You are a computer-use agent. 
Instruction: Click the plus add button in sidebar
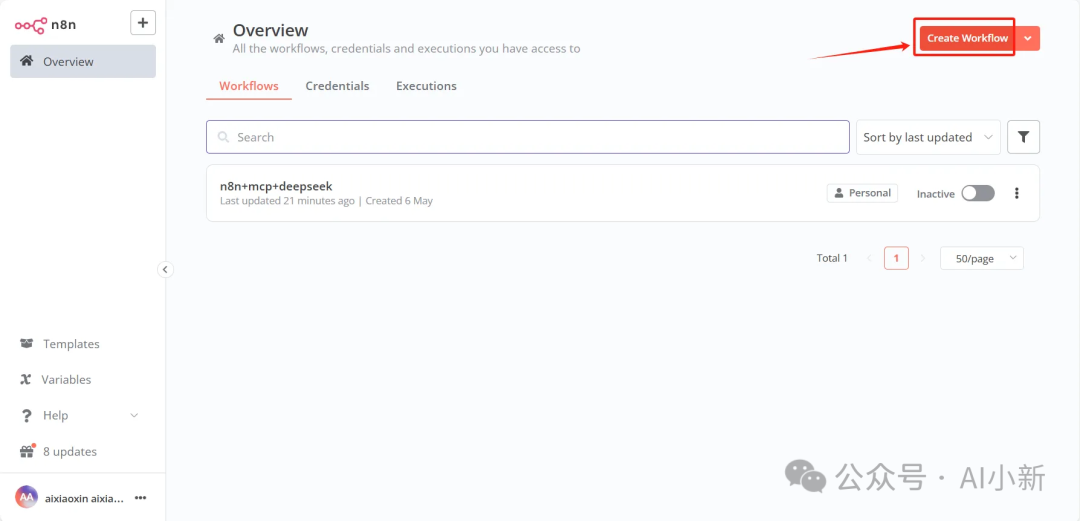(x=143, y=23)
